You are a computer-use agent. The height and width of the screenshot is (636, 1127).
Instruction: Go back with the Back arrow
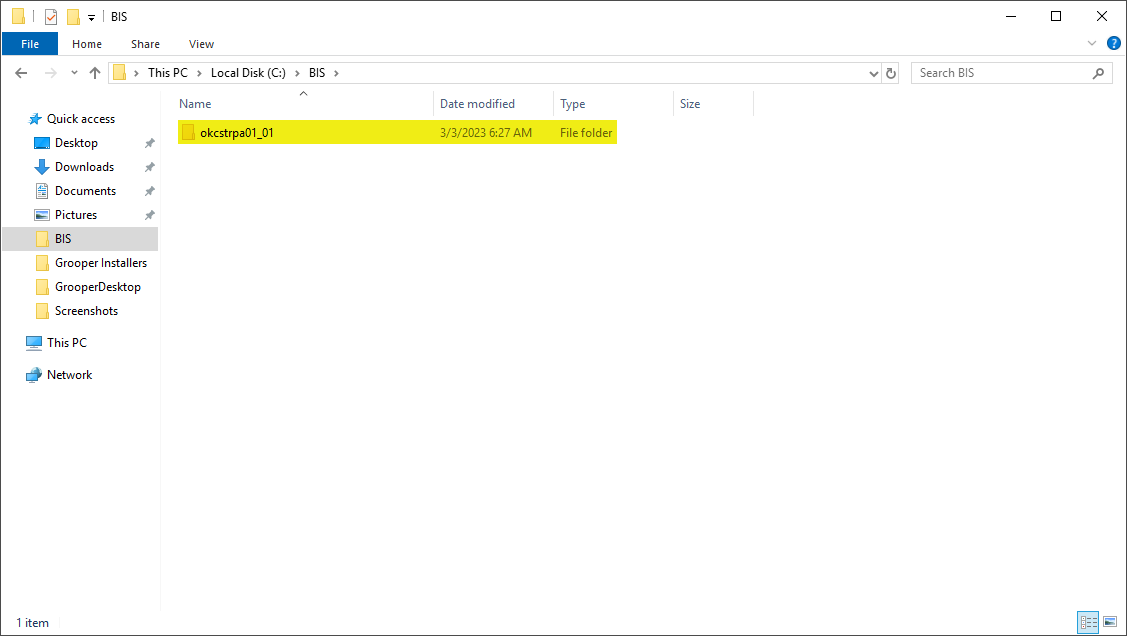(x=22, y=73)
